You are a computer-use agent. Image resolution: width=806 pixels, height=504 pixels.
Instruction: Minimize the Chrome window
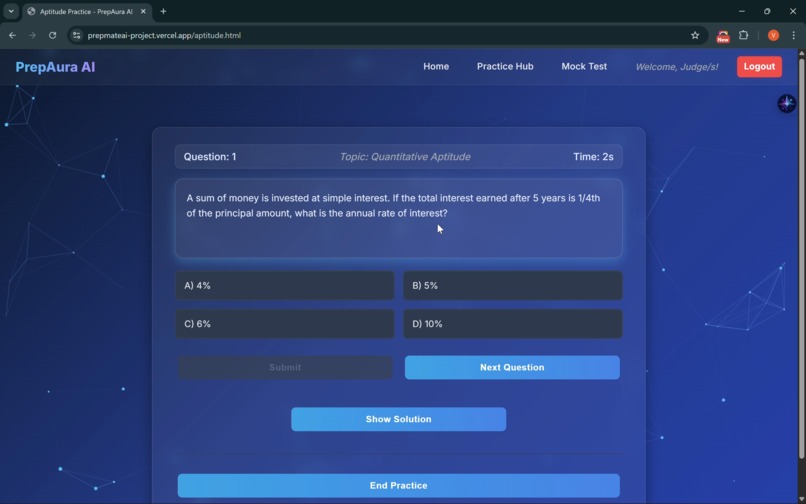tap(741, 11)
